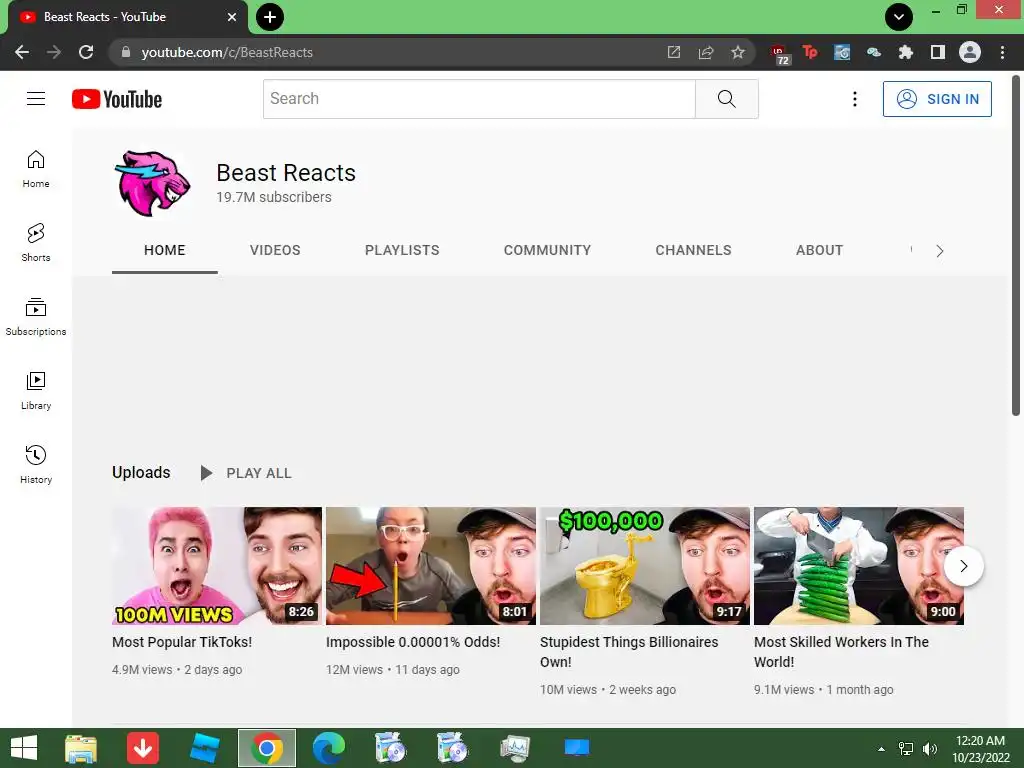Click the share page icon in address bar

706,52
